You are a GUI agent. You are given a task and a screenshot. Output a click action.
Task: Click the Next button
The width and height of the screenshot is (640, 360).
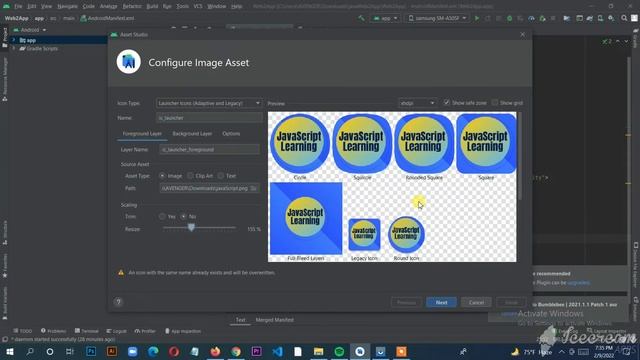coord(441,302)
